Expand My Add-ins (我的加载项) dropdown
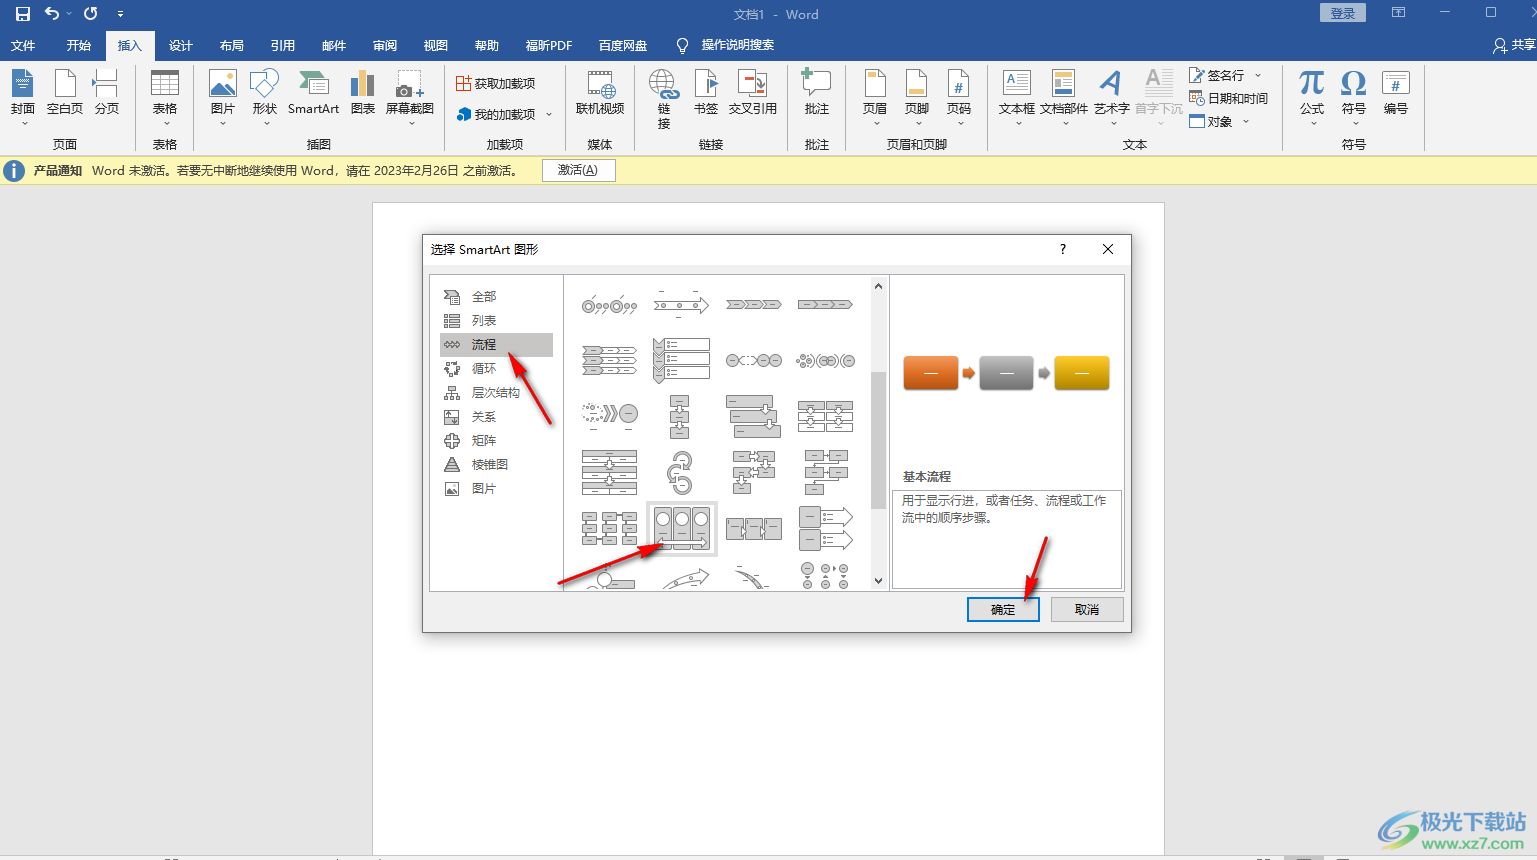 pos(549,115)
